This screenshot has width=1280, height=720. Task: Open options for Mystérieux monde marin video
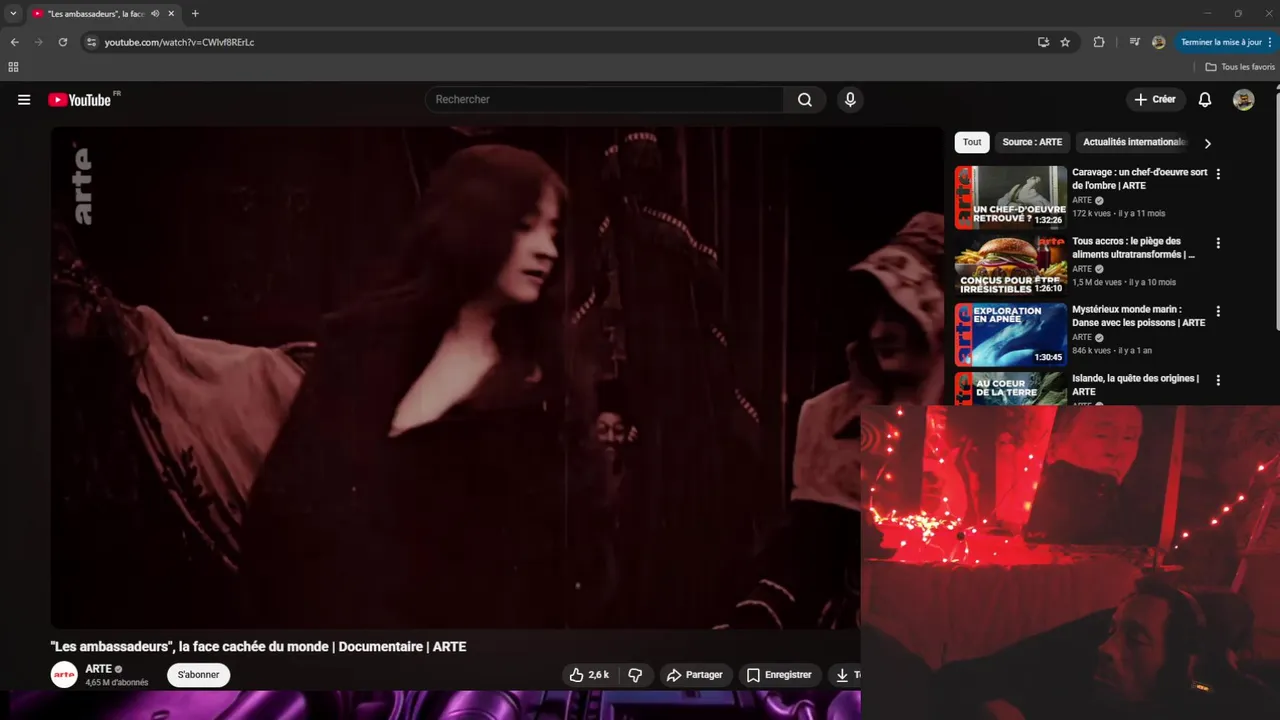pos(1218,311)
